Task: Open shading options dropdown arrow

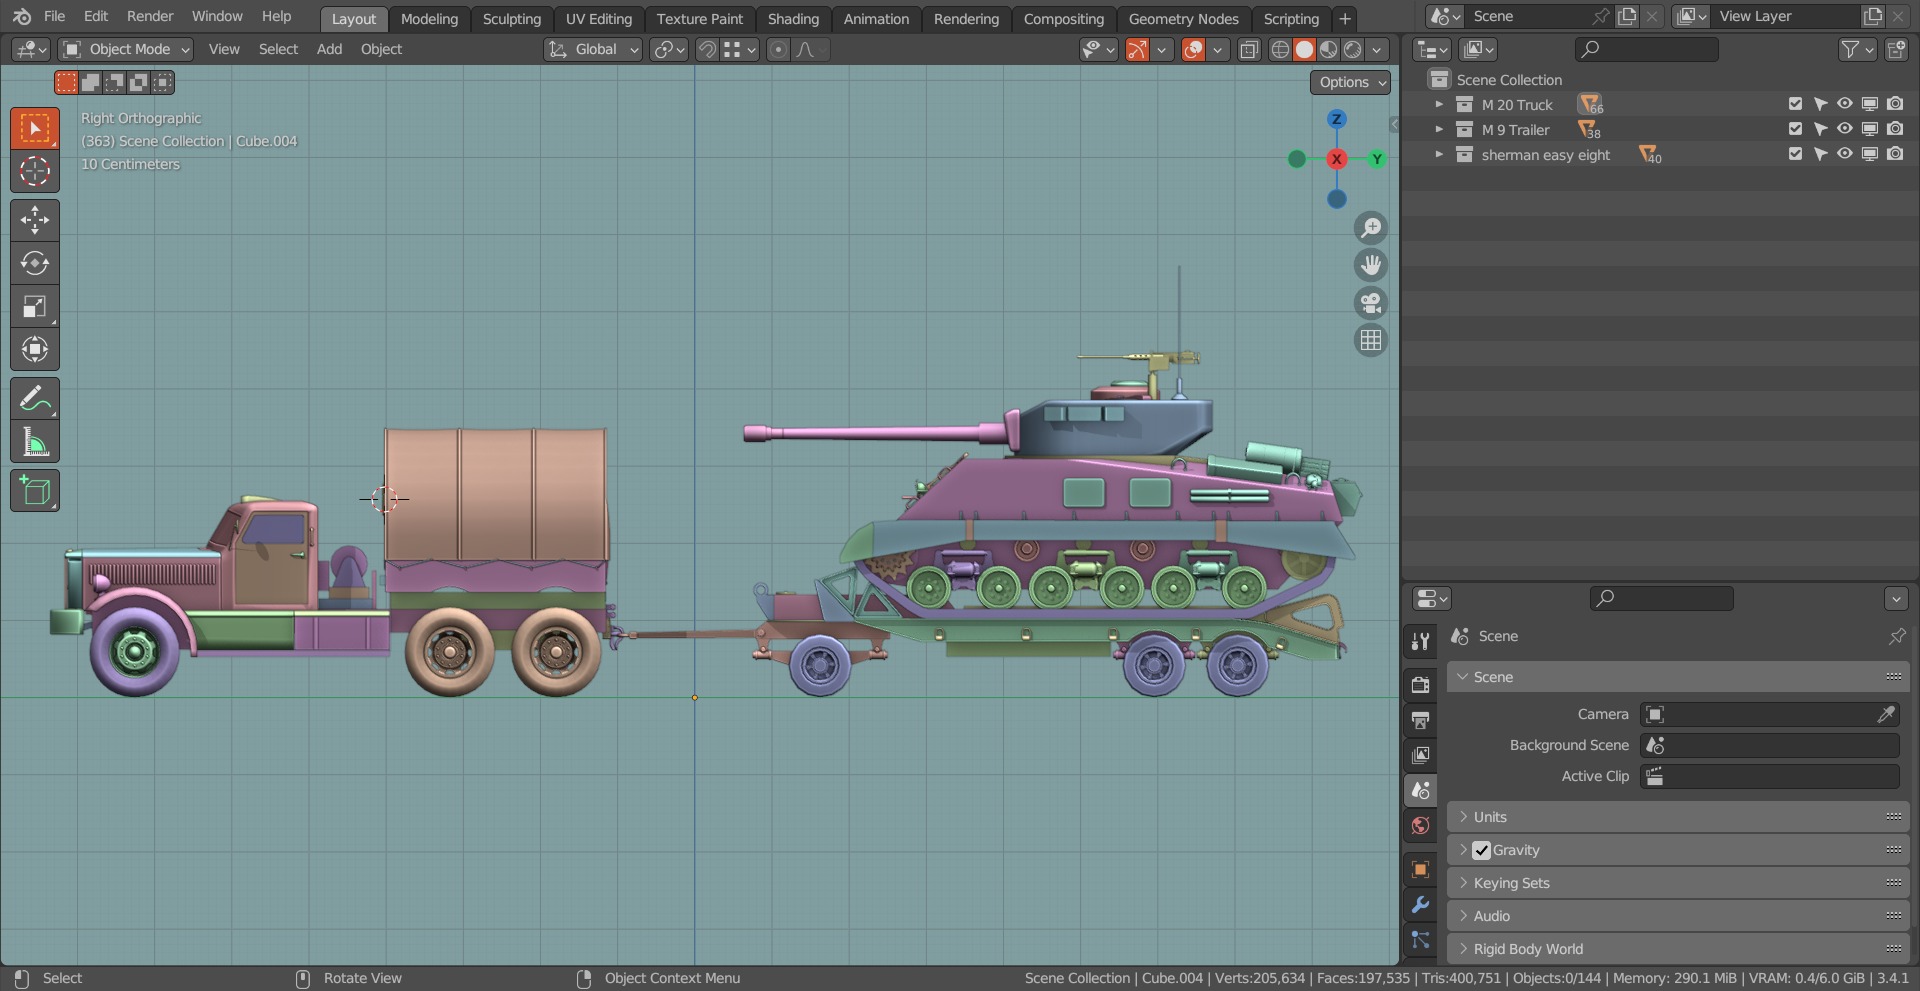Action: click(x=1377, y=49)
